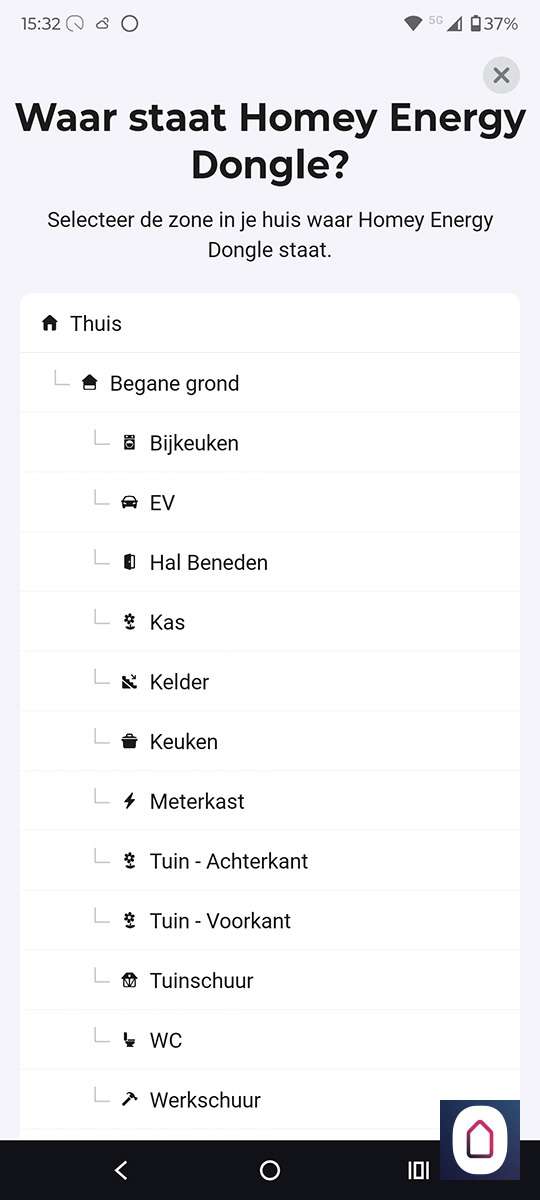Click the door icon beside Hal Beneden
540x1200 pixels.
coord(129,562)
